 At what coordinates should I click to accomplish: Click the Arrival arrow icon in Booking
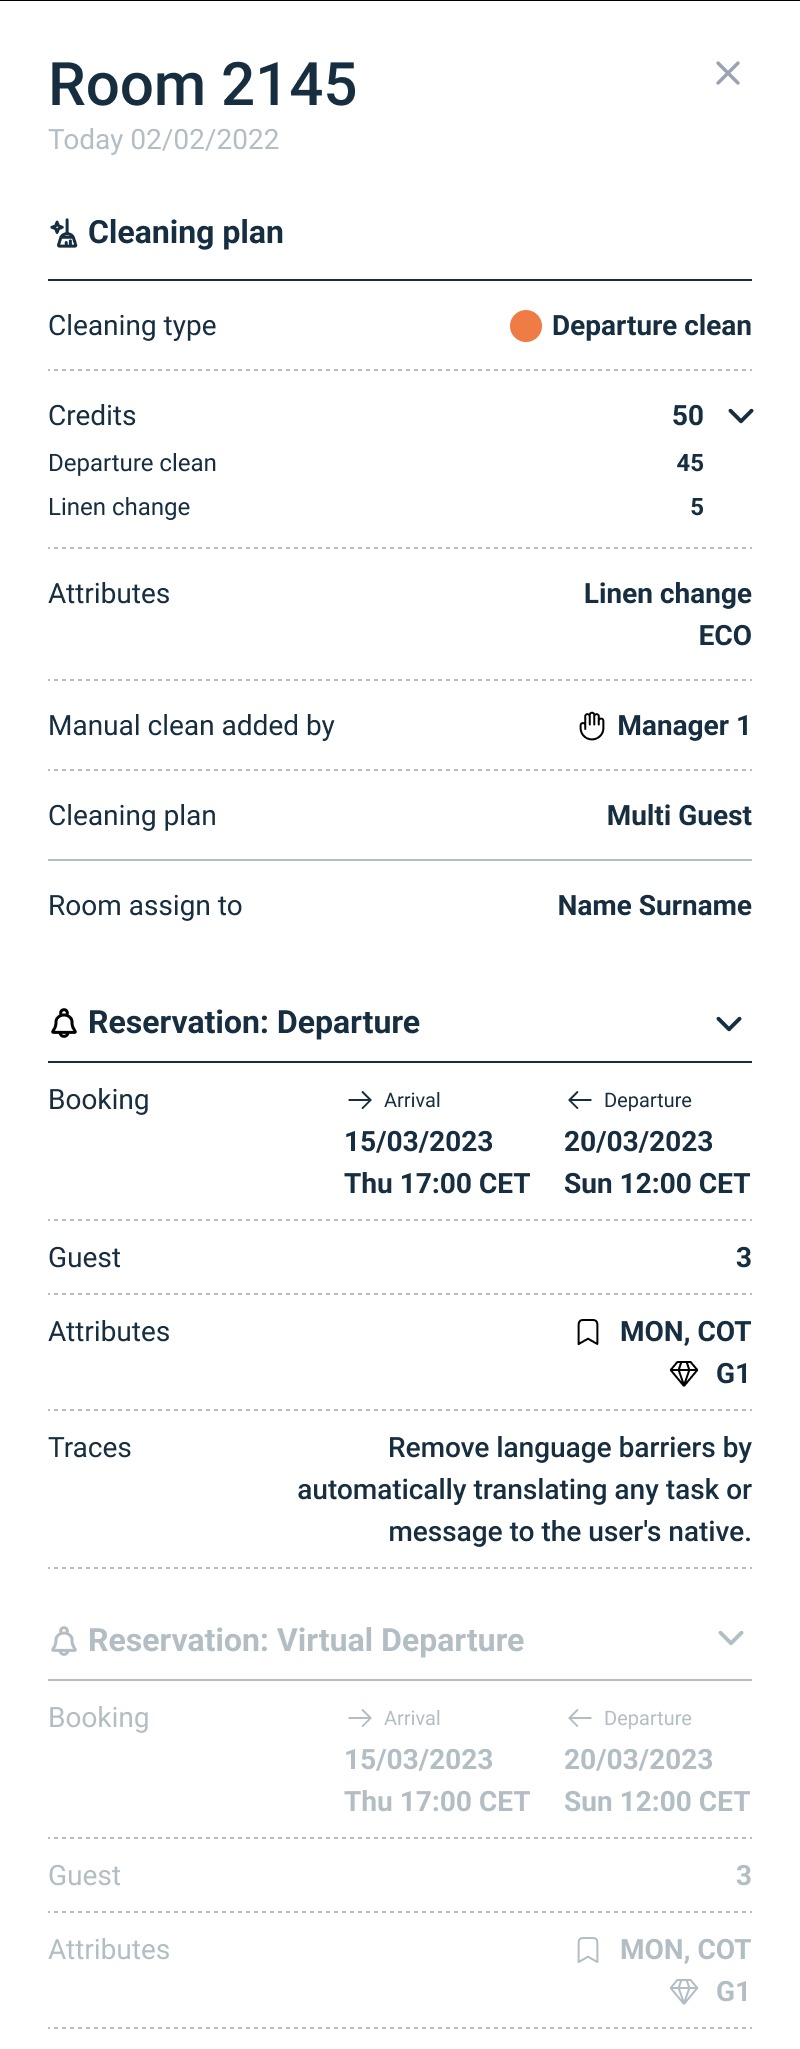tap(360, 1100)
